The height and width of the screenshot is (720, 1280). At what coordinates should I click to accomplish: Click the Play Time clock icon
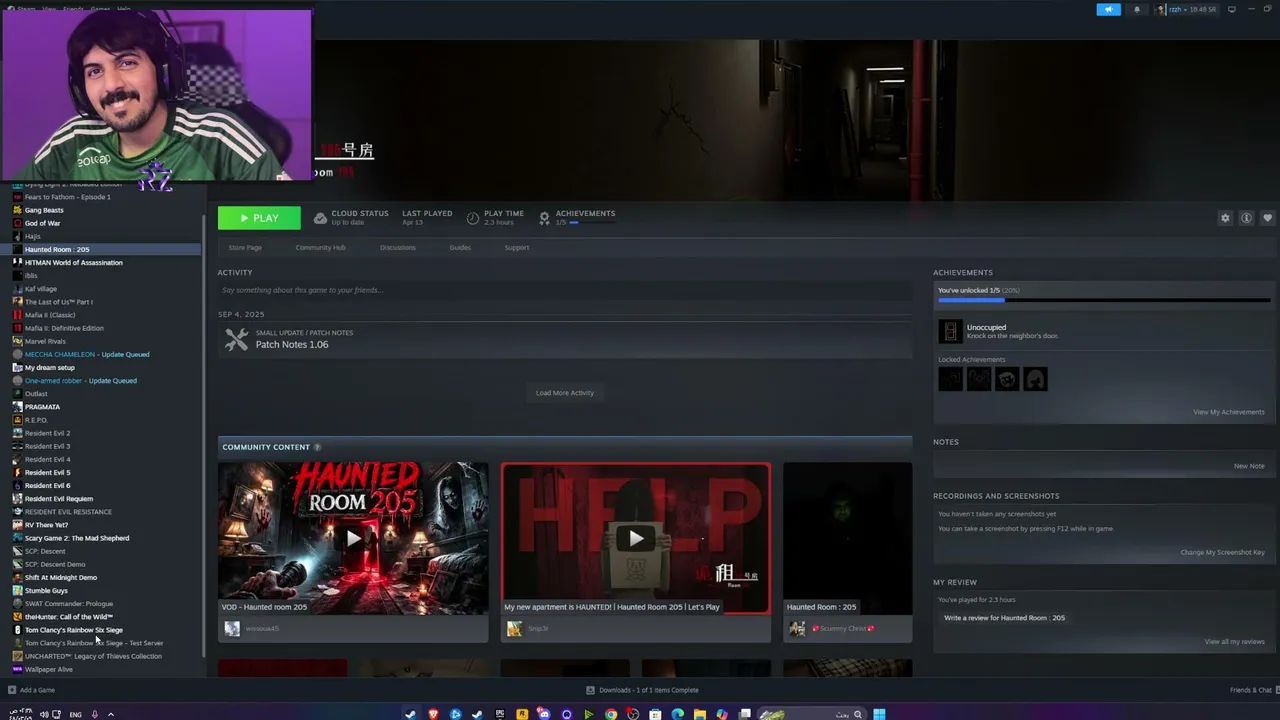pyautogui.click(x=473, y=217)
